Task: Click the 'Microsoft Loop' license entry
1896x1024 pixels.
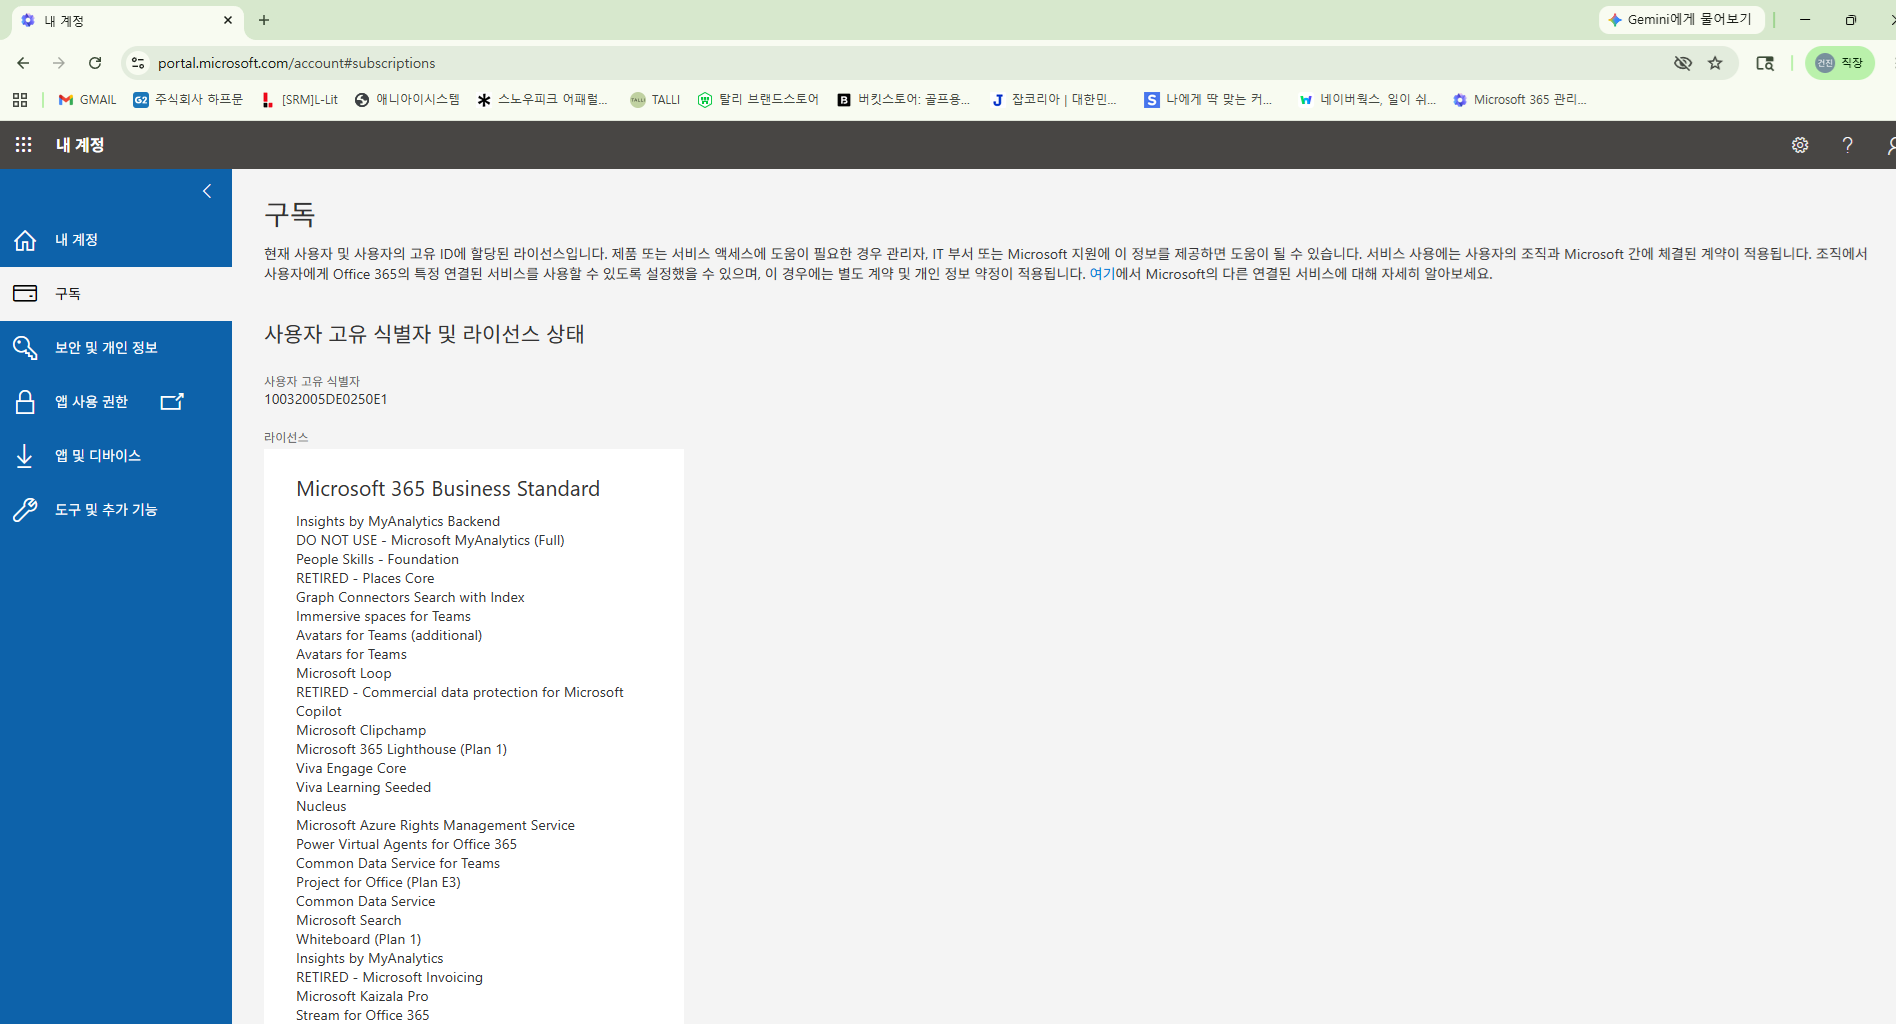Action: pos(344,674)
